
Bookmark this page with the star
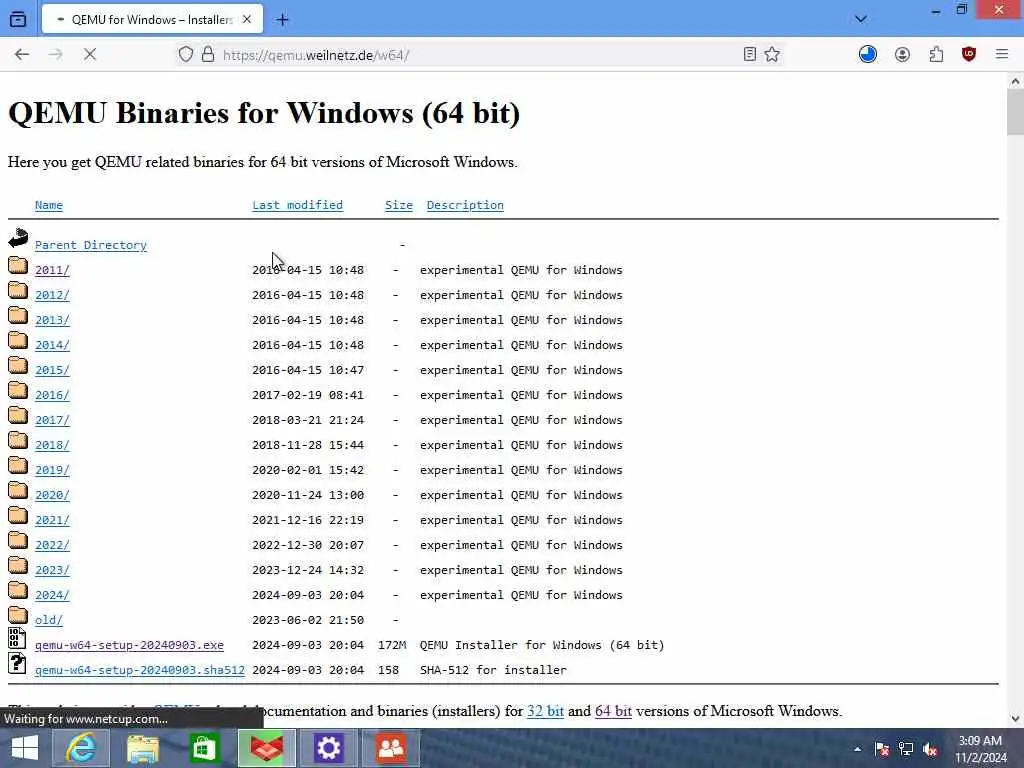point(772,54)
